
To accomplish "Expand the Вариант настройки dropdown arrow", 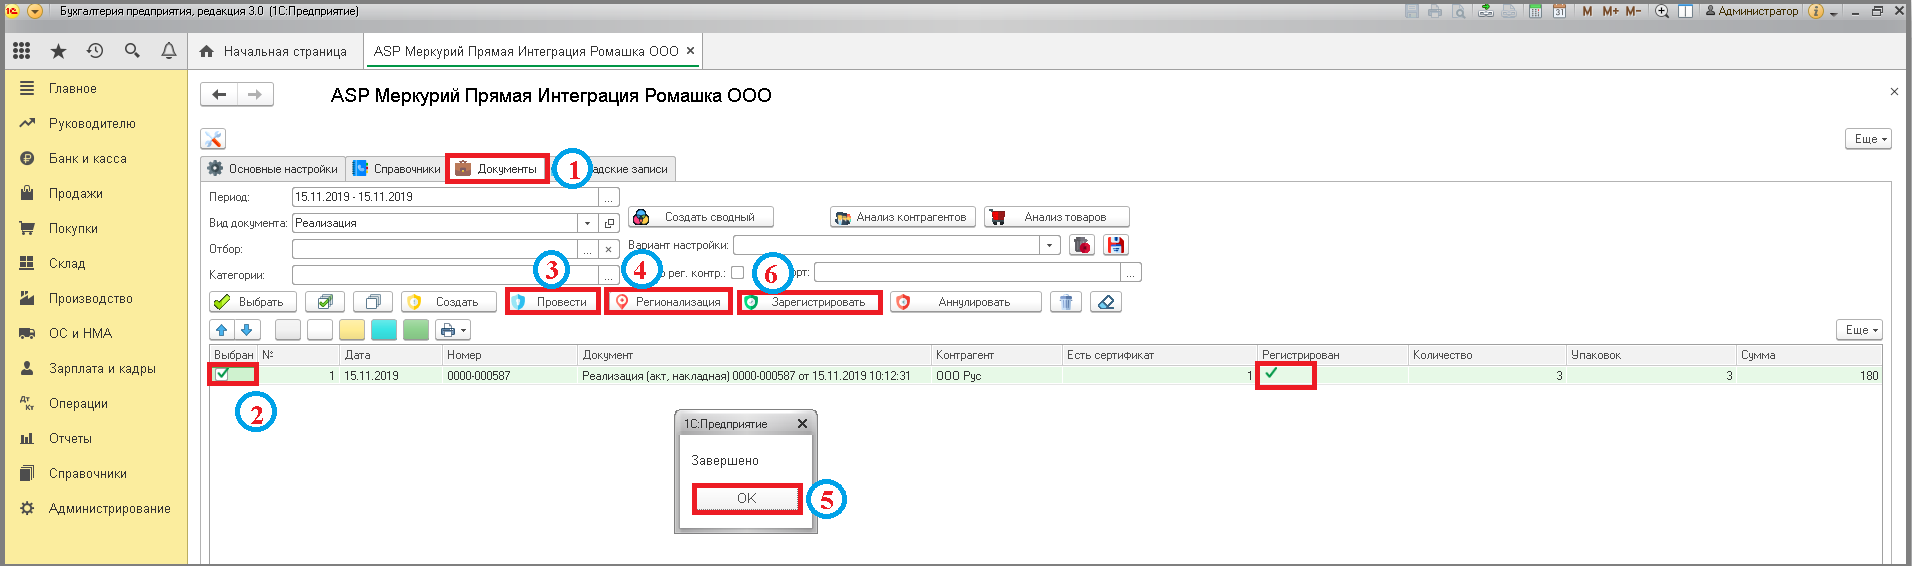I will click(1049, 245).
